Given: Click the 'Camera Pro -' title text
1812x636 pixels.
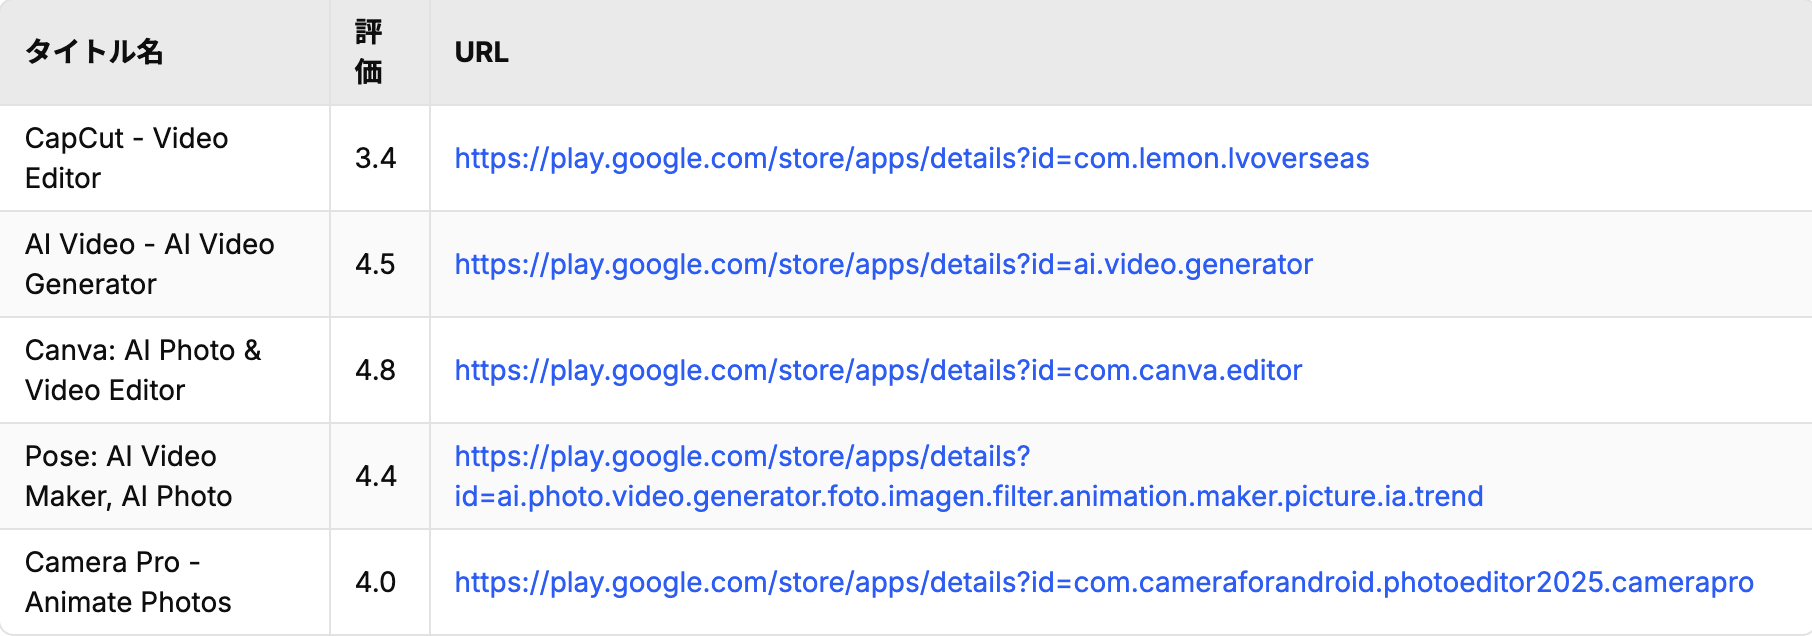Looking at the screenshot, I should pos(112,562).
